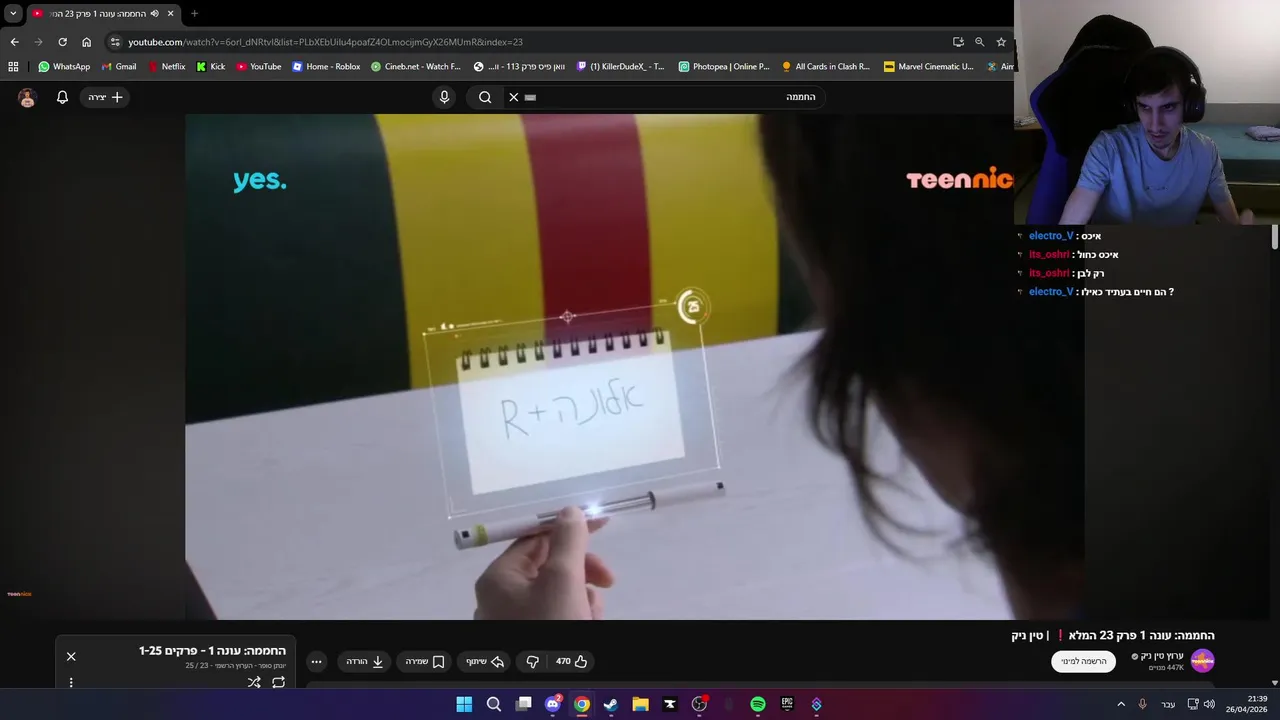Open Discord from the taskbar

[553, 704]
